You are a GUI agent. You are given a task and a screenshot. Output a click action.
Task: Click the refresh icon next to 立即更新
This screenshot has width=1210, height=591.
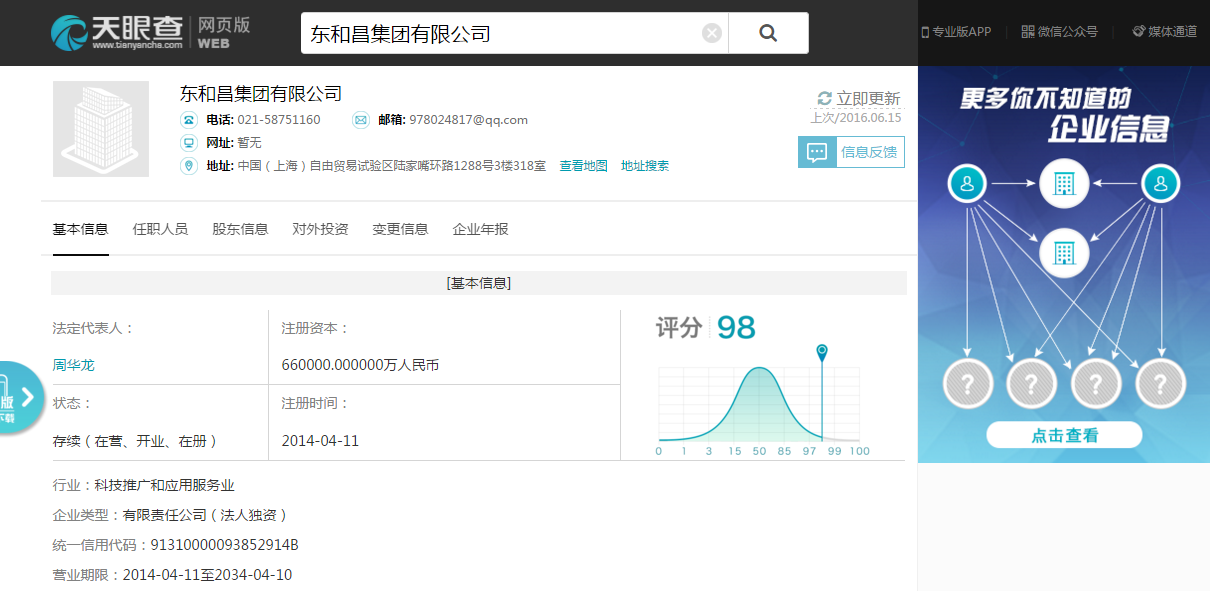pos(825,98)
